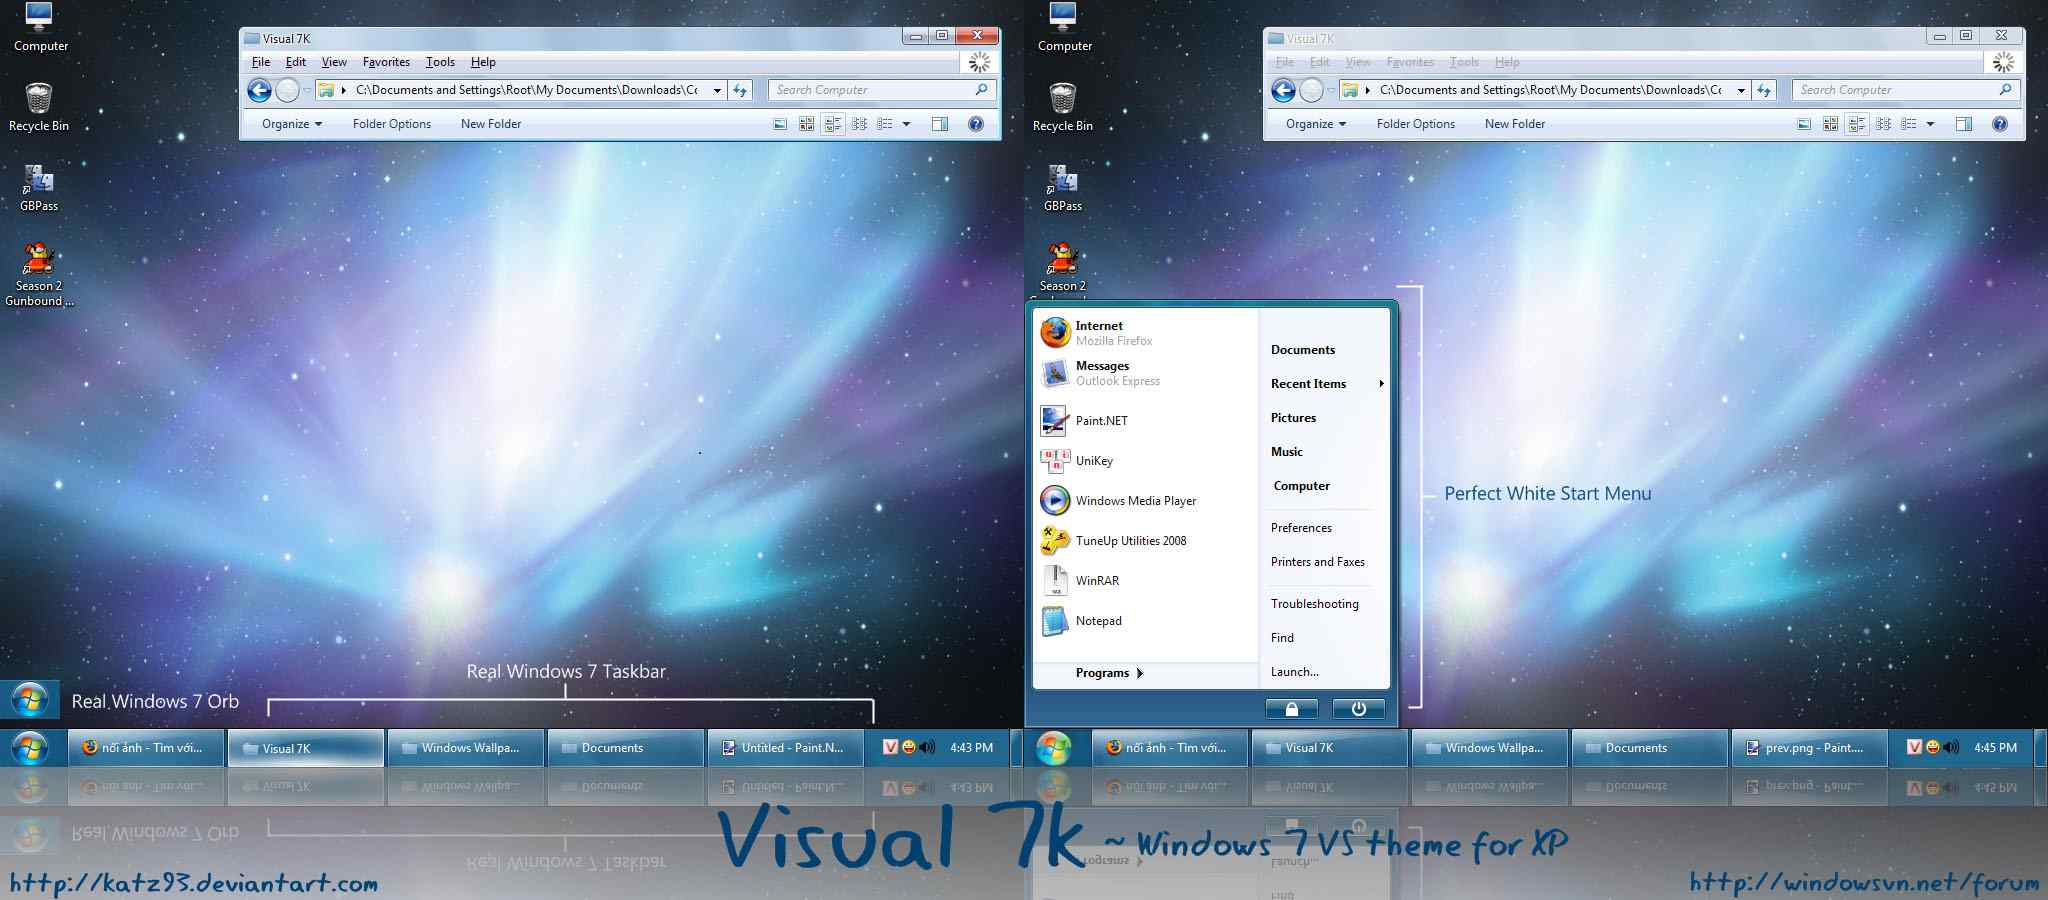Click Back arrow in active Visual 7K window

tap(259, 91)
